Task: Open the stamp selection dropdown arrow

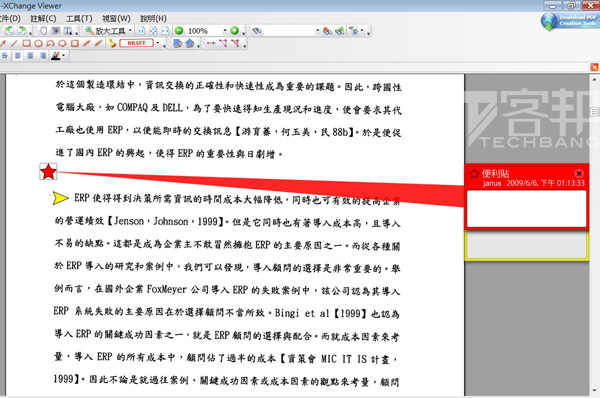Action: click(158, 43)
